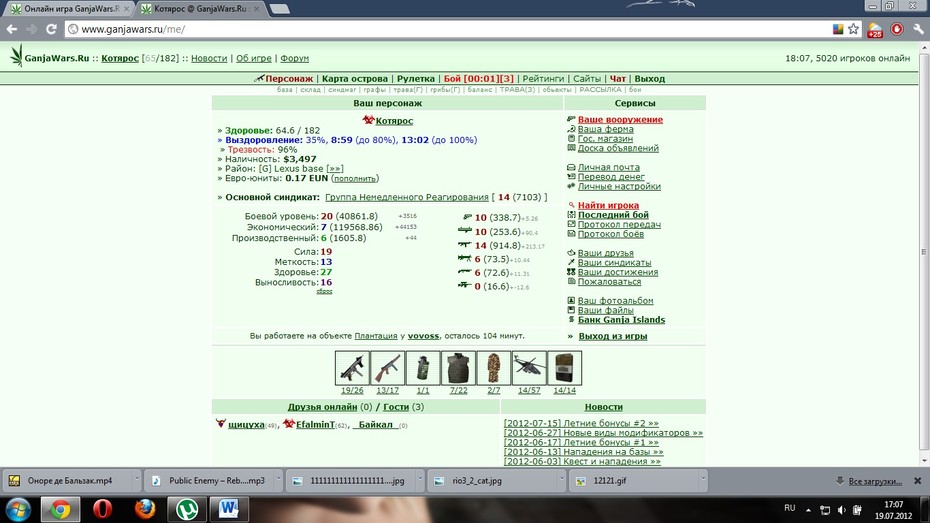The image size is (930, 523).
Task: Click the Гости guests link
Action: [396, 407]
